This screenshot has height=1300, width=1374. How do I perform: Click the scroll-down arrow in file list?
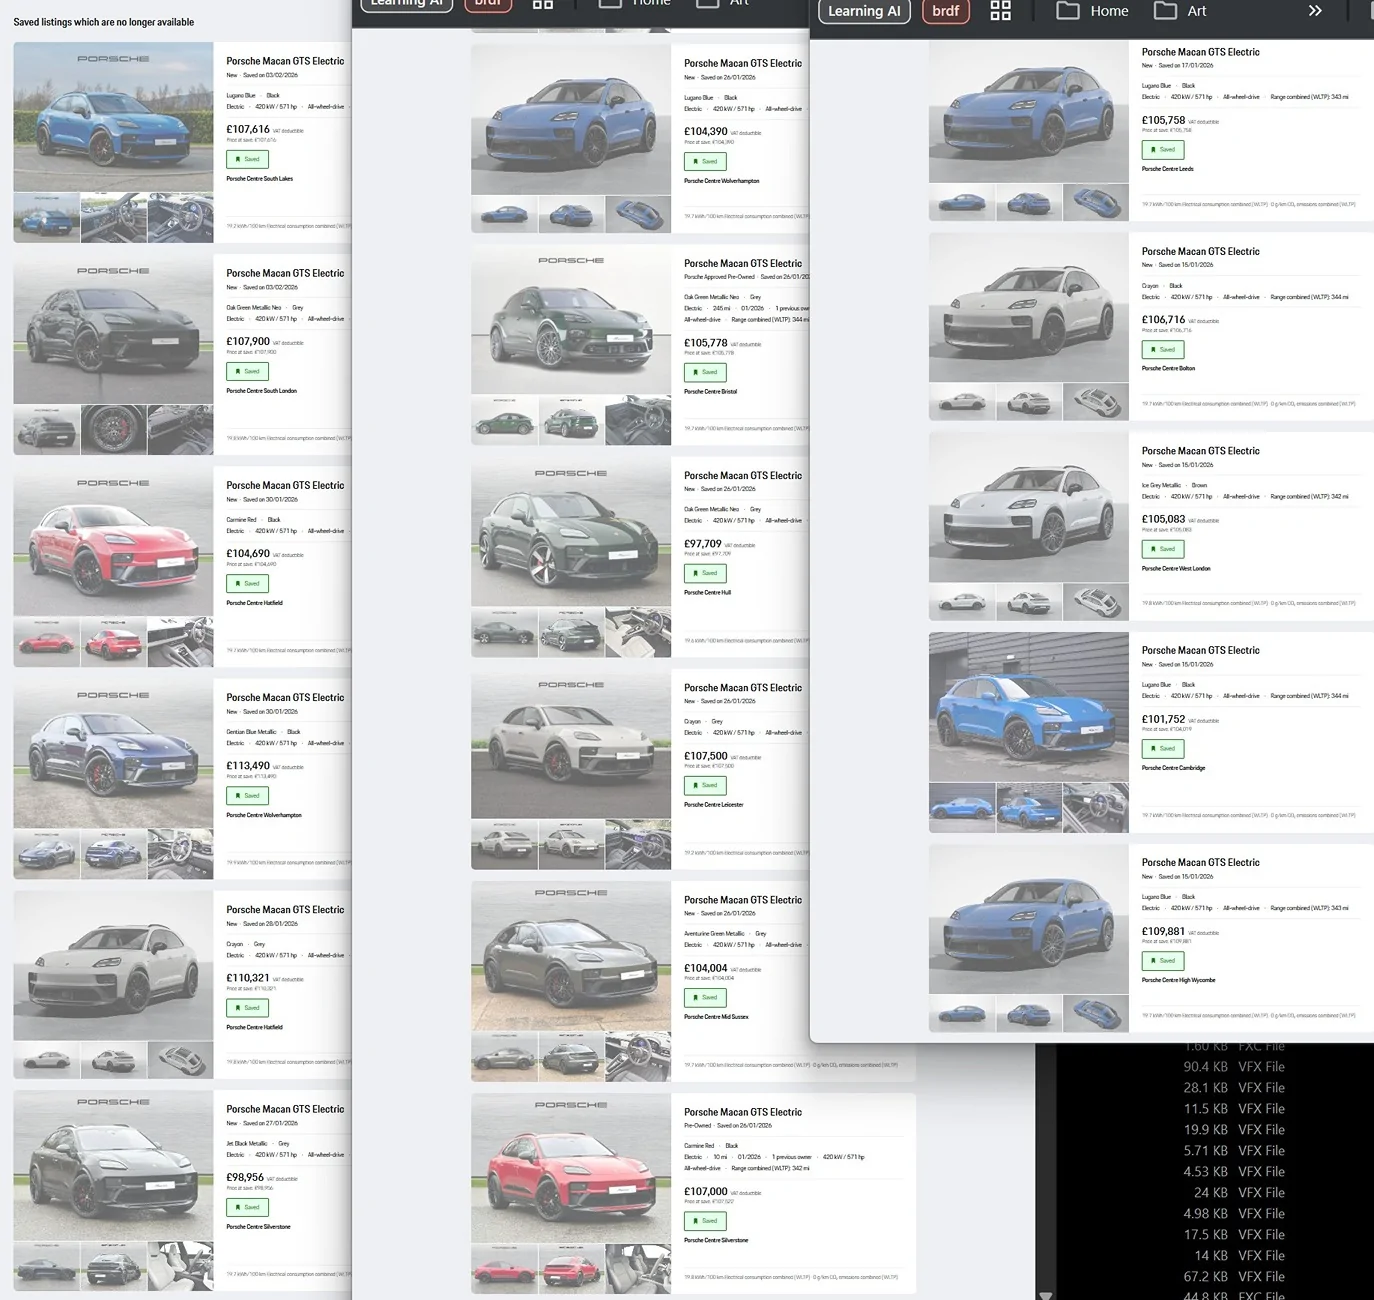click(1045, 1294)
